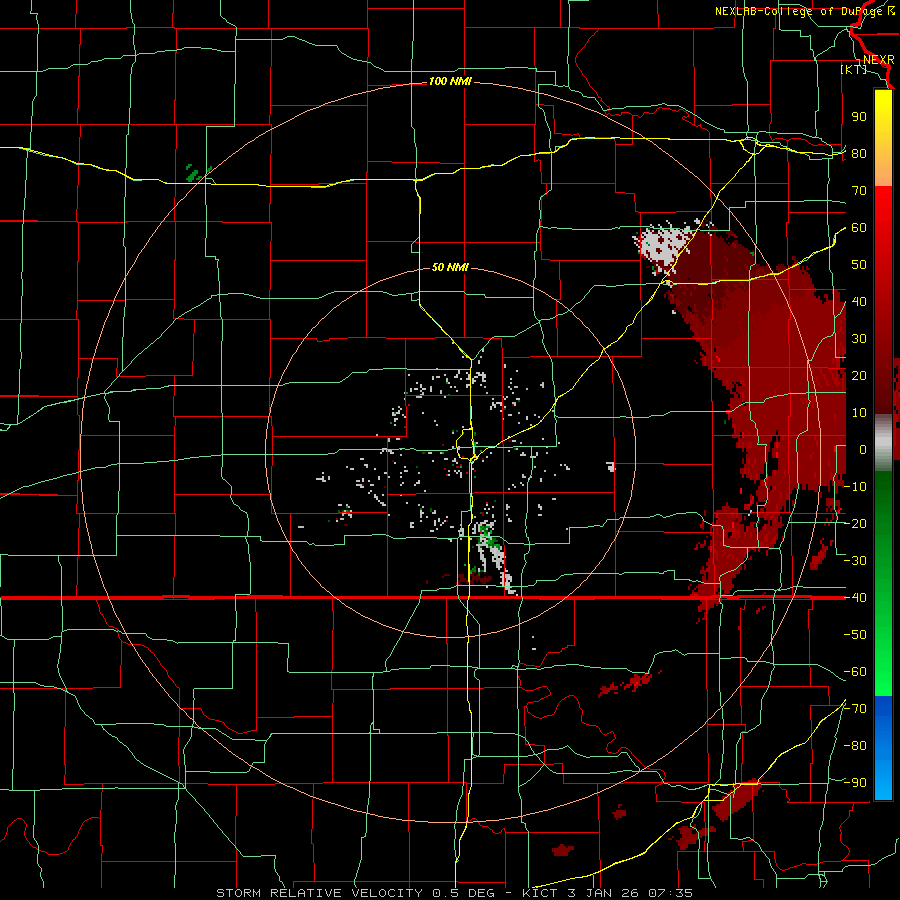Click the 40 value on velocity scale
The image size is (900, 900).
pos(859,302)
